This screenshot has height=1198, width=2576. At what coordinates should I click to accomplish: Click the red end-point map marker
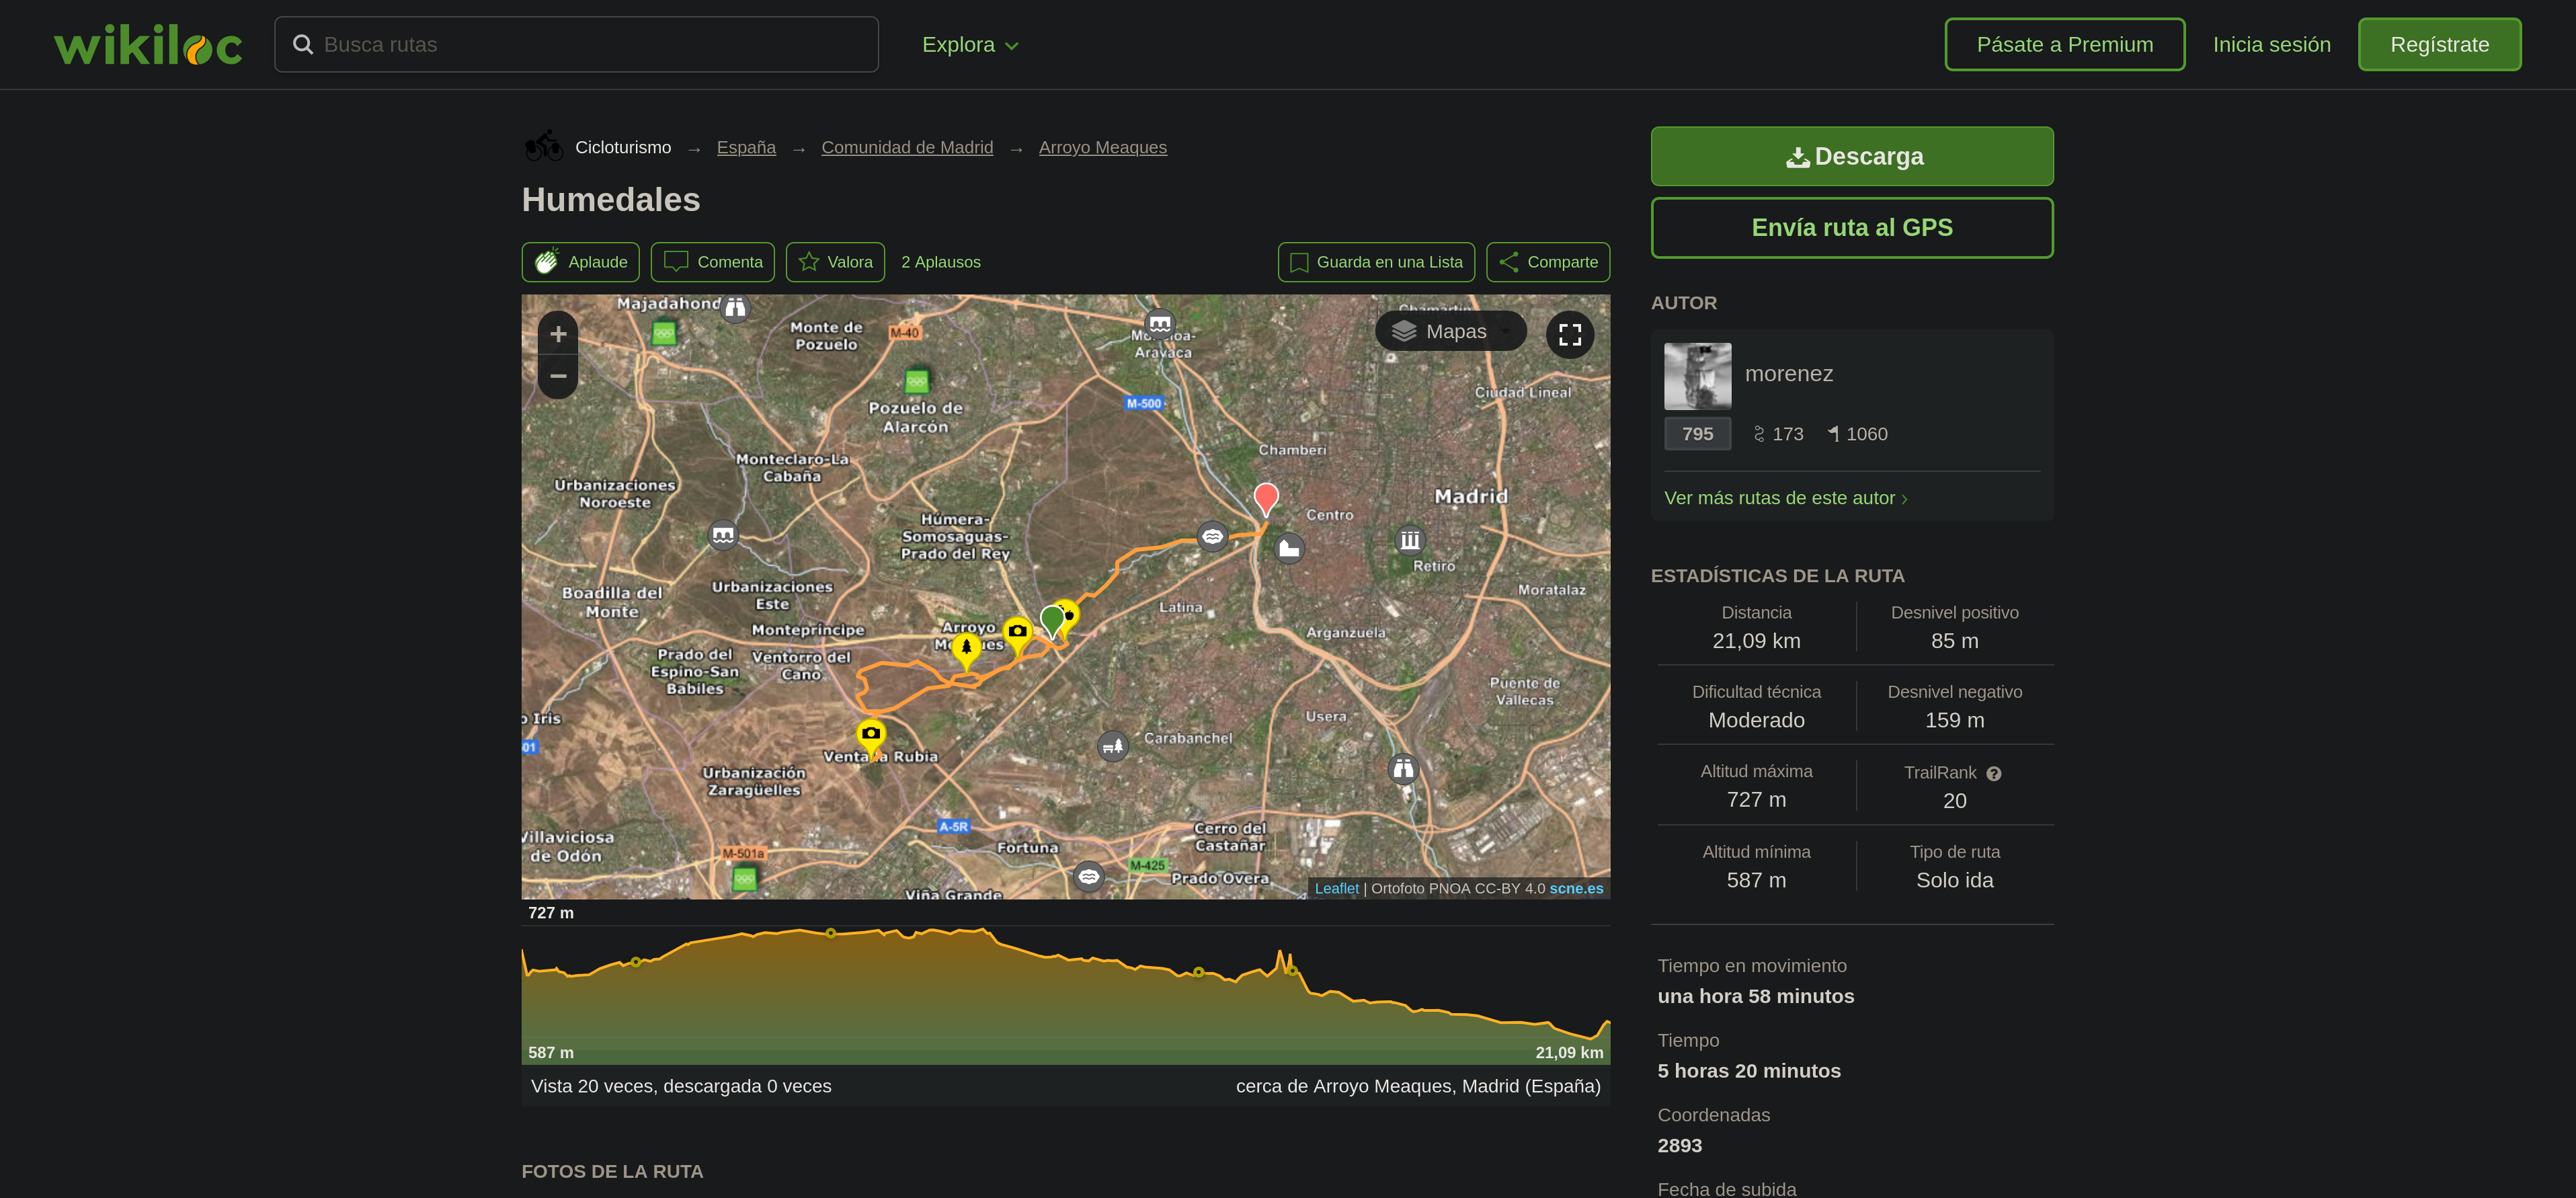(1265, 497)
